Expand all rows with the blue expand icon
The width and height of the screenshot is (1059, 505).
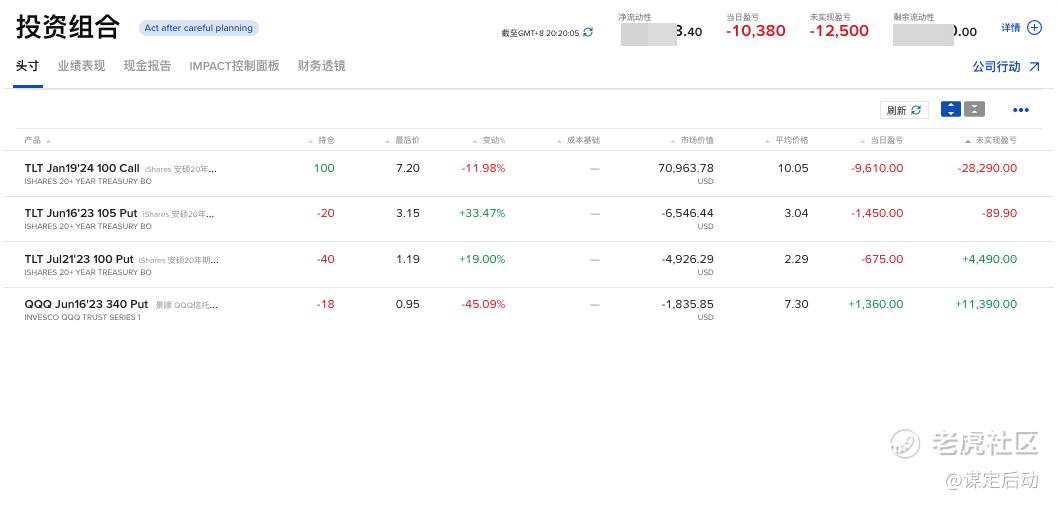[950, 110]
